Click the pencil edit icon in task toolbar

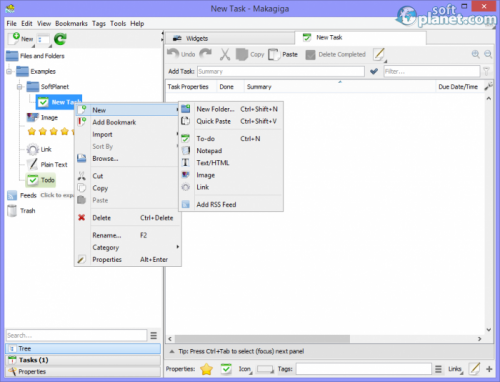click(x=379, y=54)
